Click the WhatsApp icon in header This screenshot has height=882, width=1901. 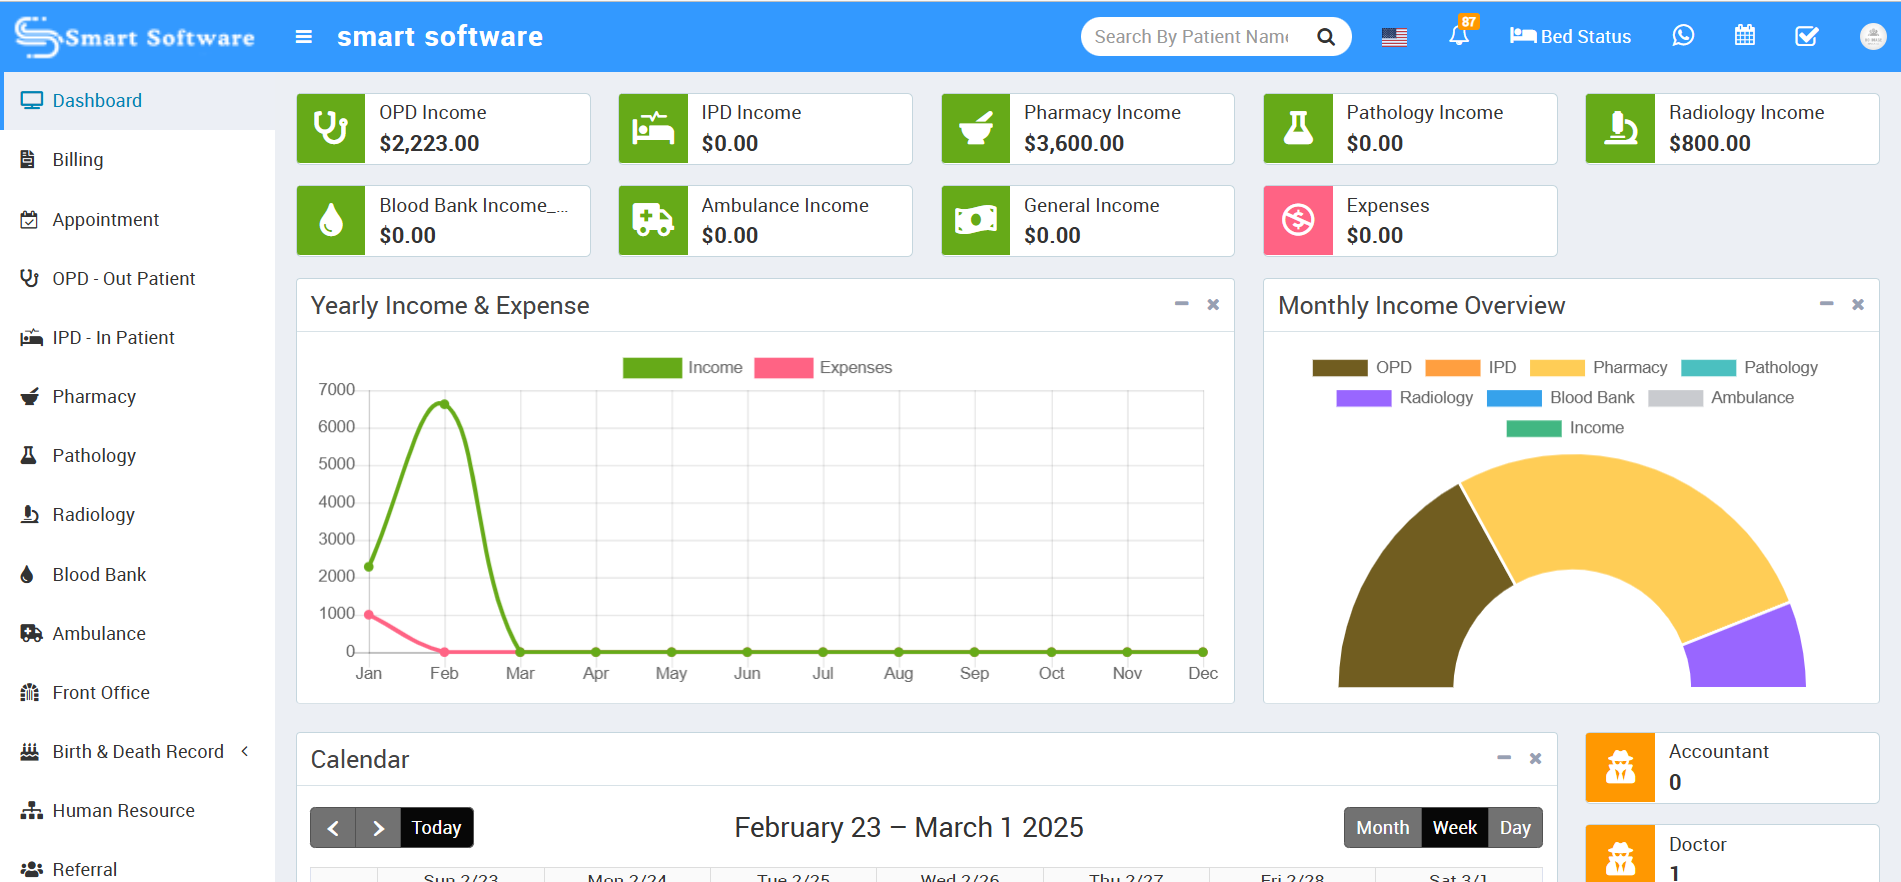1683,37
